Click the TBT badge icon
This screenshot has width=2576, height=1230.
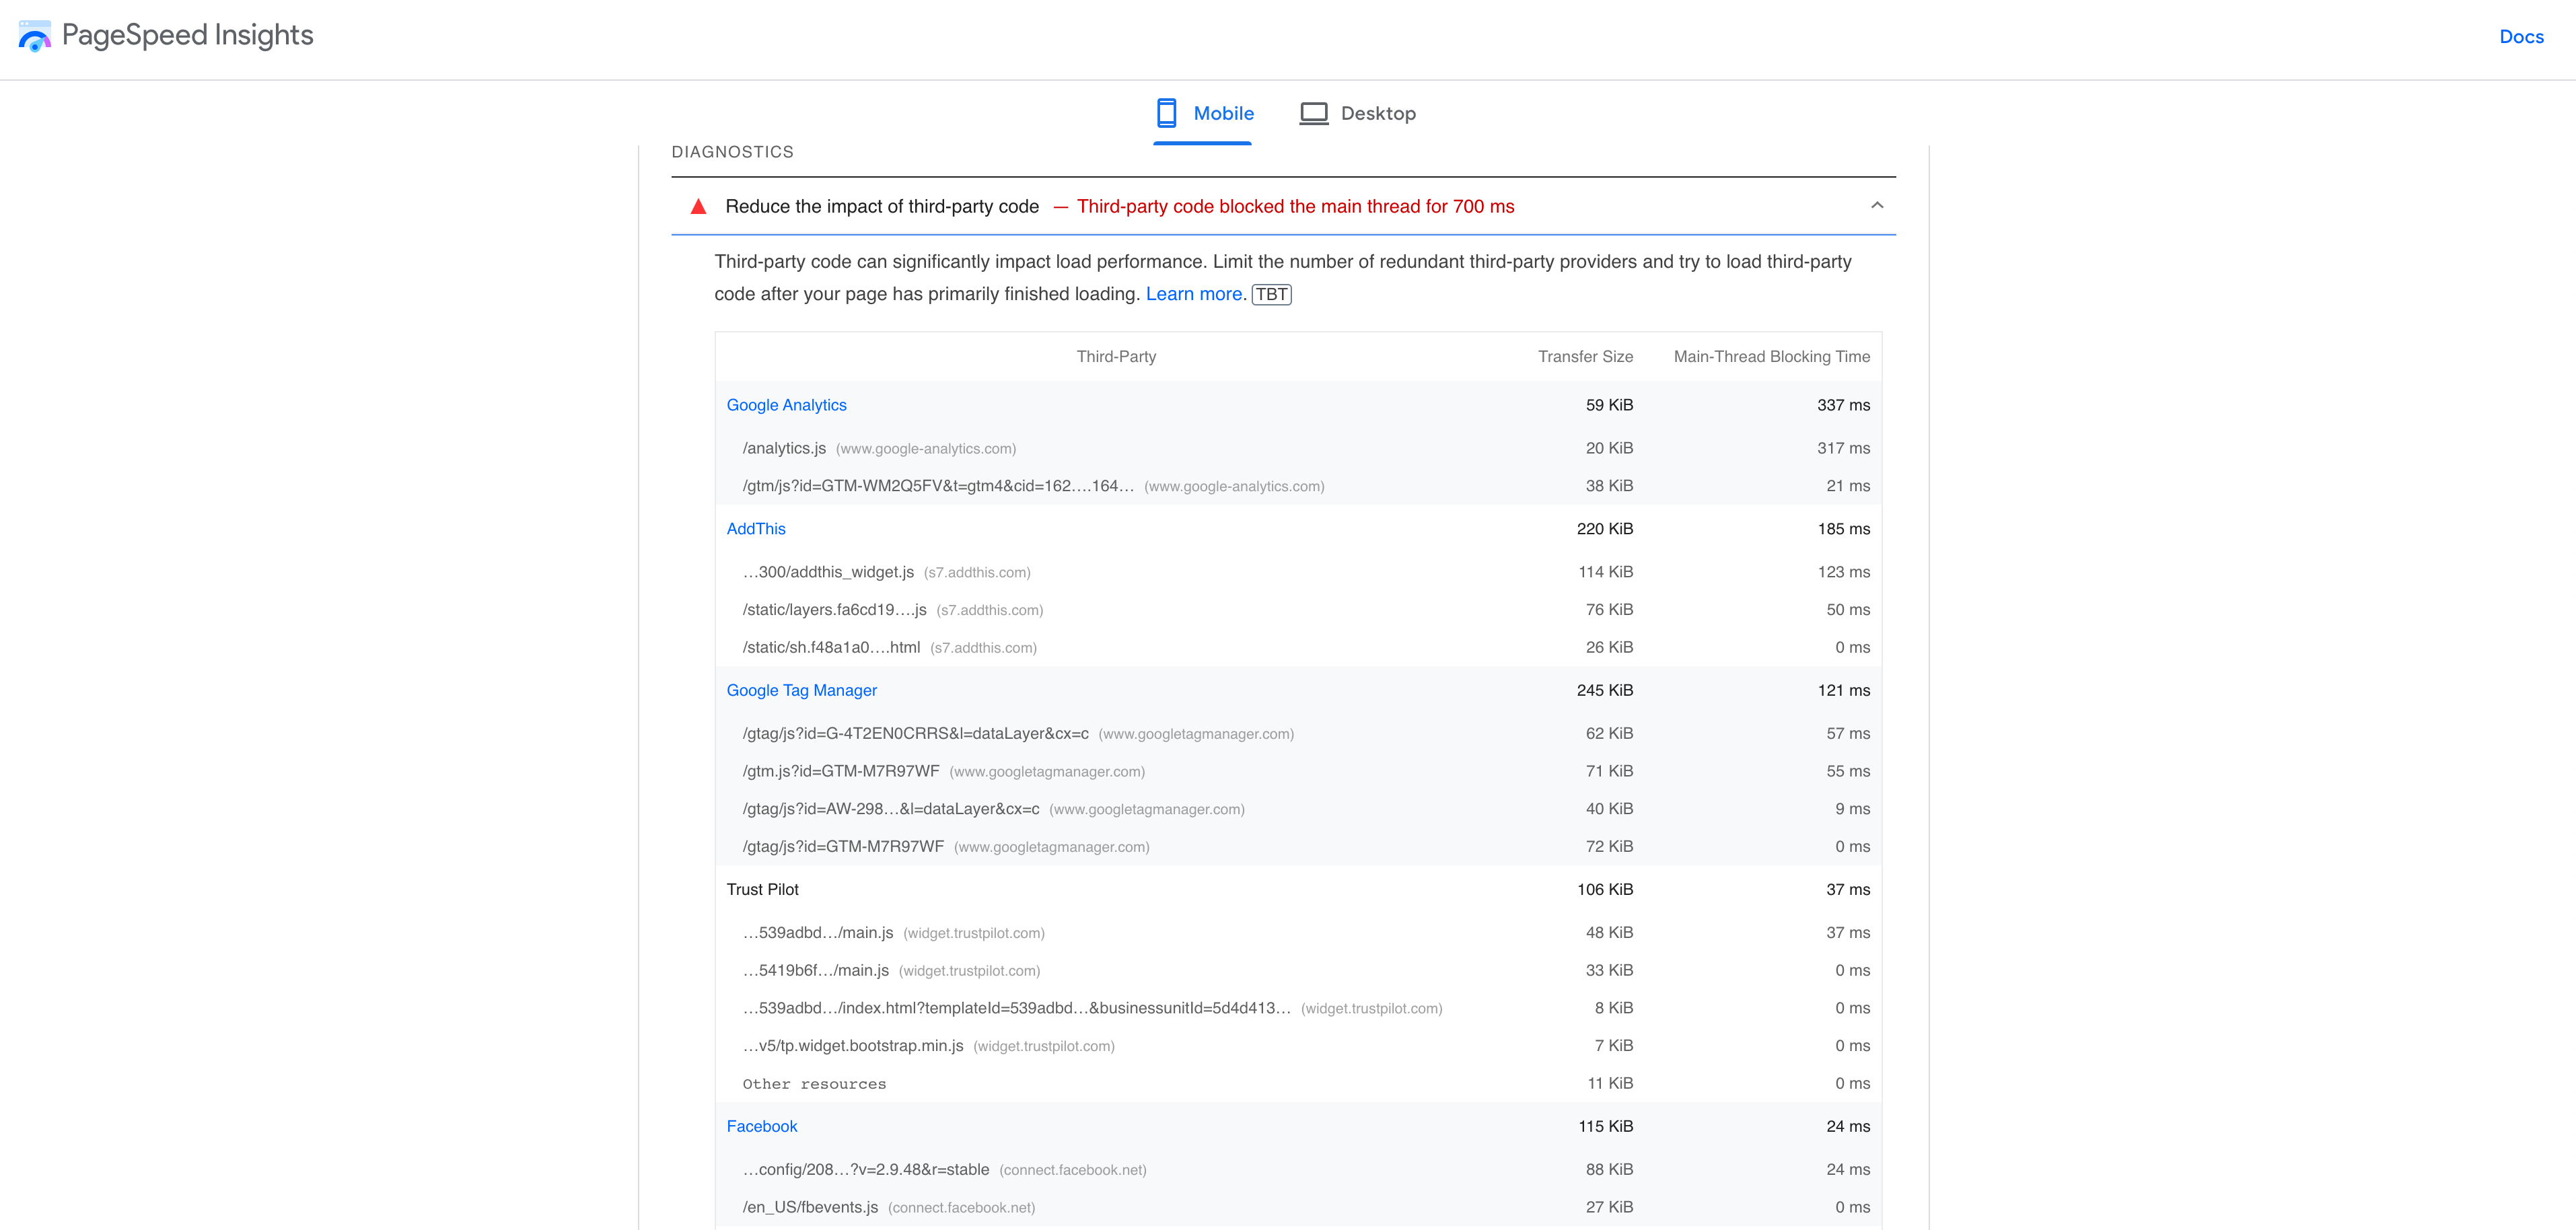[1272, 294]
